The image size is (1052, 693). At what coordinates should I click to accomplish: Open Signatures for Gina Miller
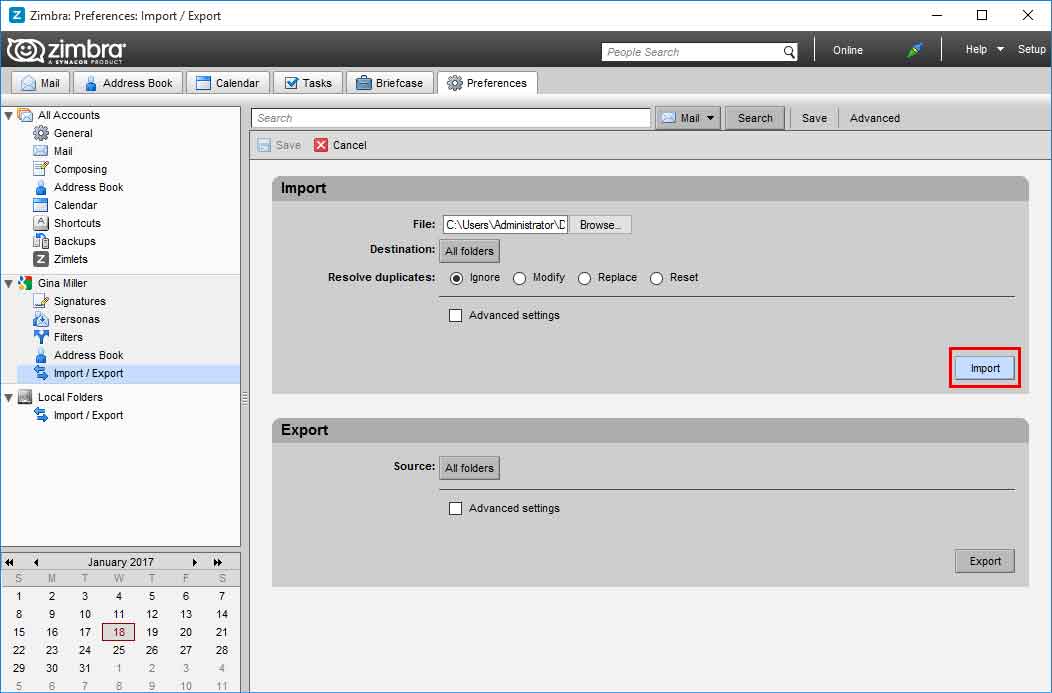coord(79,301)
